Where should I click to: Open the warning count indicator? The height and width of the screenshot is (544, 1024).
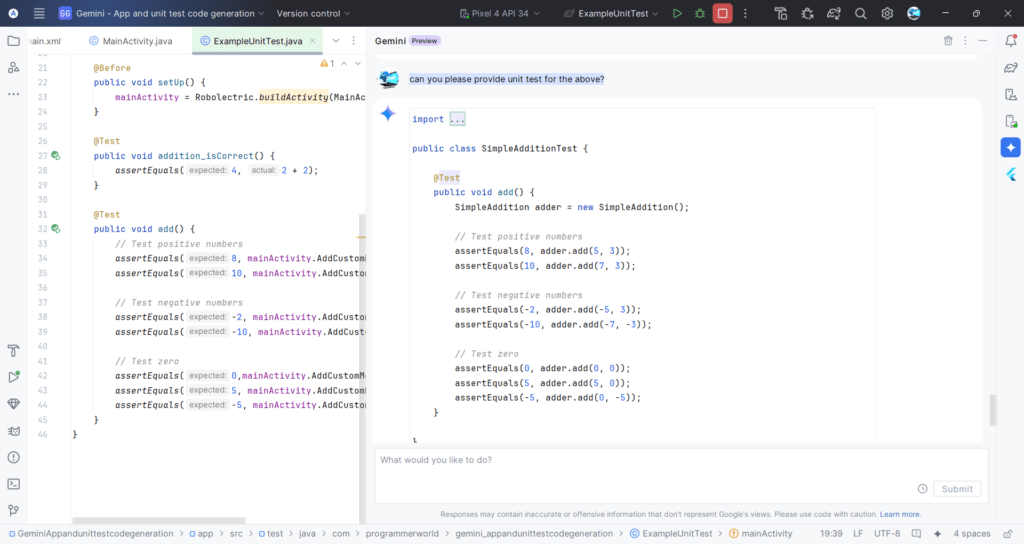click(x=327, y=63)
